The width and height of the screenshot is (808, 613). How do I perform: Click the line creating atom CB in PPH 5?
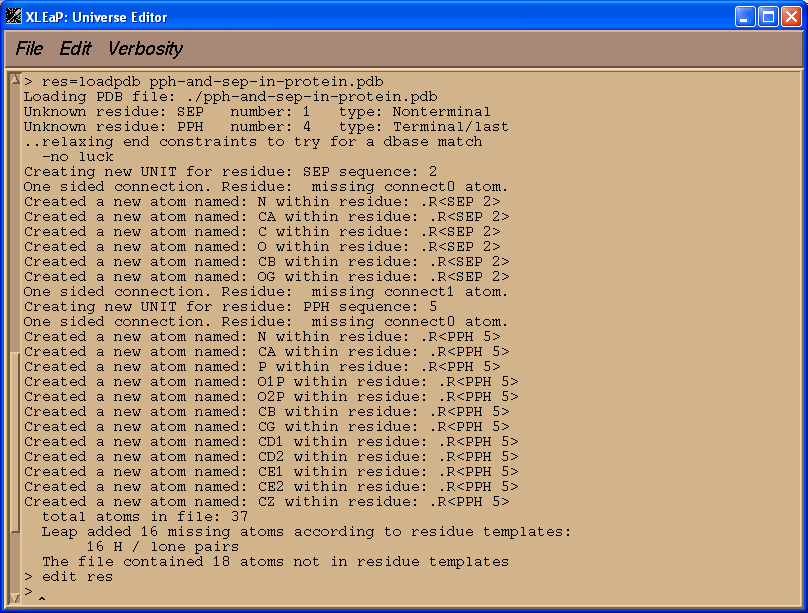click(266, 411)
